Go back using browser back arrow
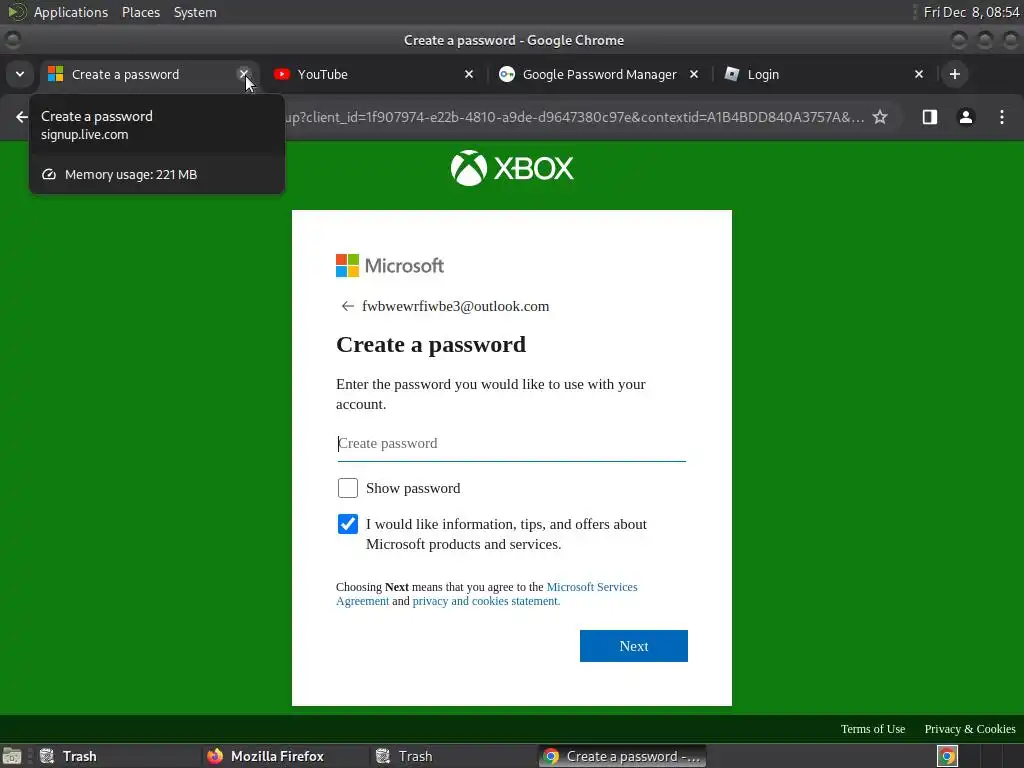 22,117
